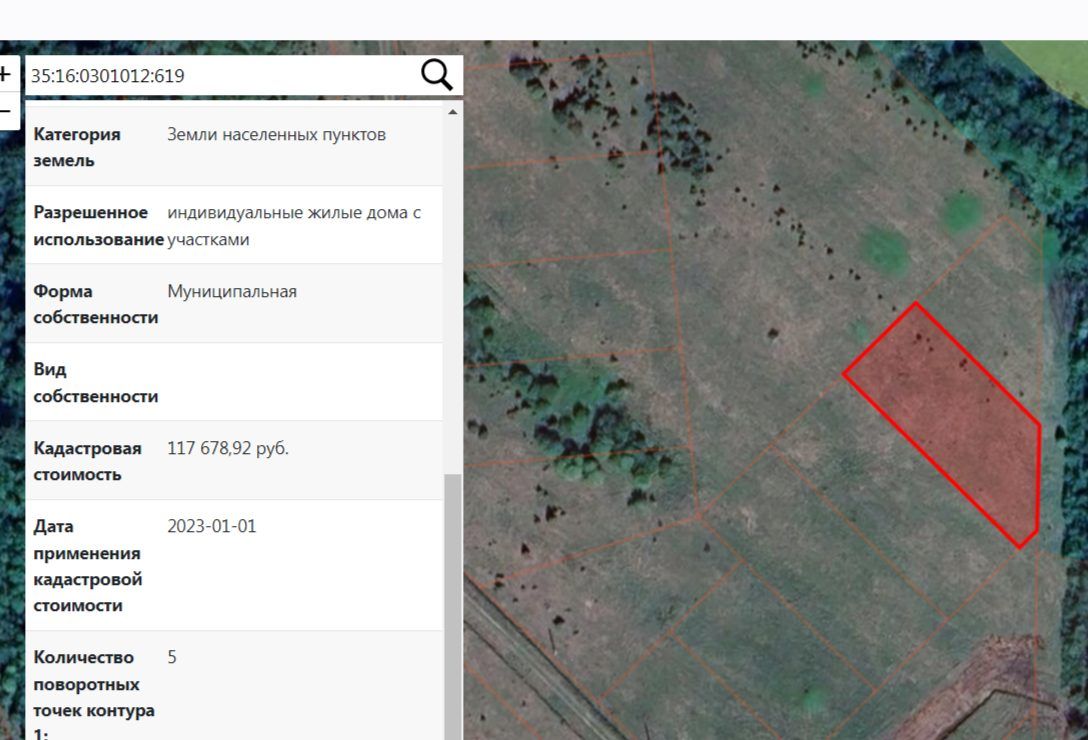The height and width of the screenshot is (740, 1088).
Task: Click the "2023-01-01" date value
Action: click(x=212, y=526)
